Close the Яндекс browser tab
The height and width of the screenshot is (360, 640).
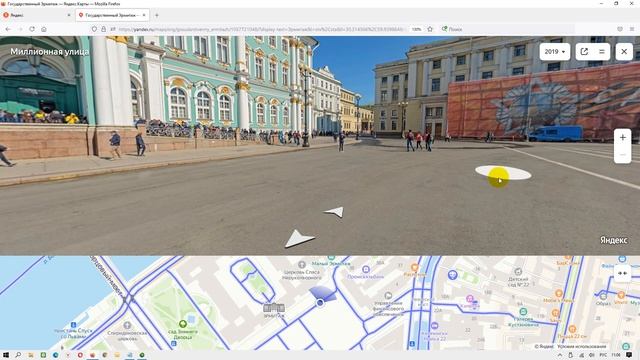tap(69, 15)
